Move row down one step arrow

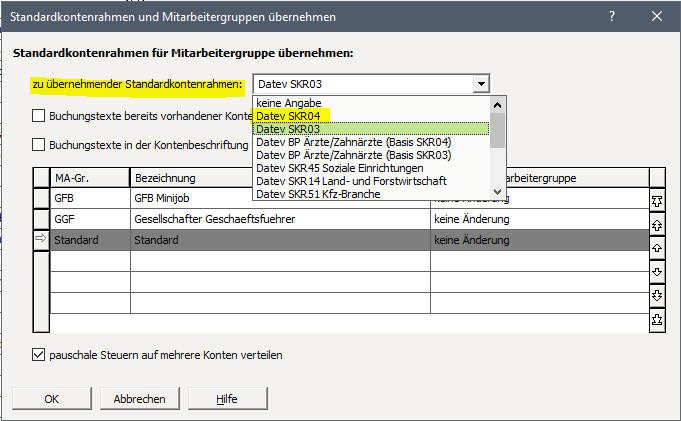[x=657, y=272]
